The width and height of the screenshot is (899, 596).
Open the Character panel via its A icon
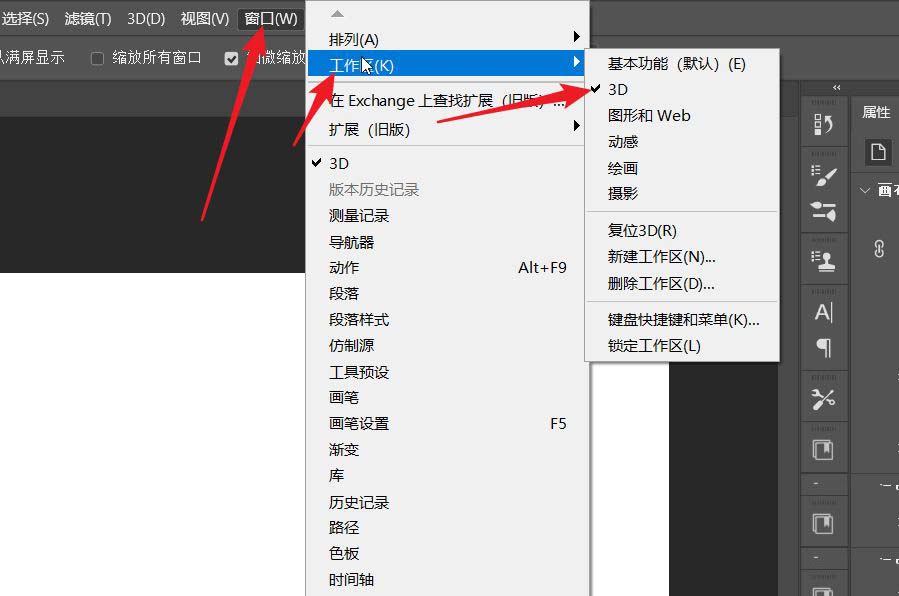[825, 310]
